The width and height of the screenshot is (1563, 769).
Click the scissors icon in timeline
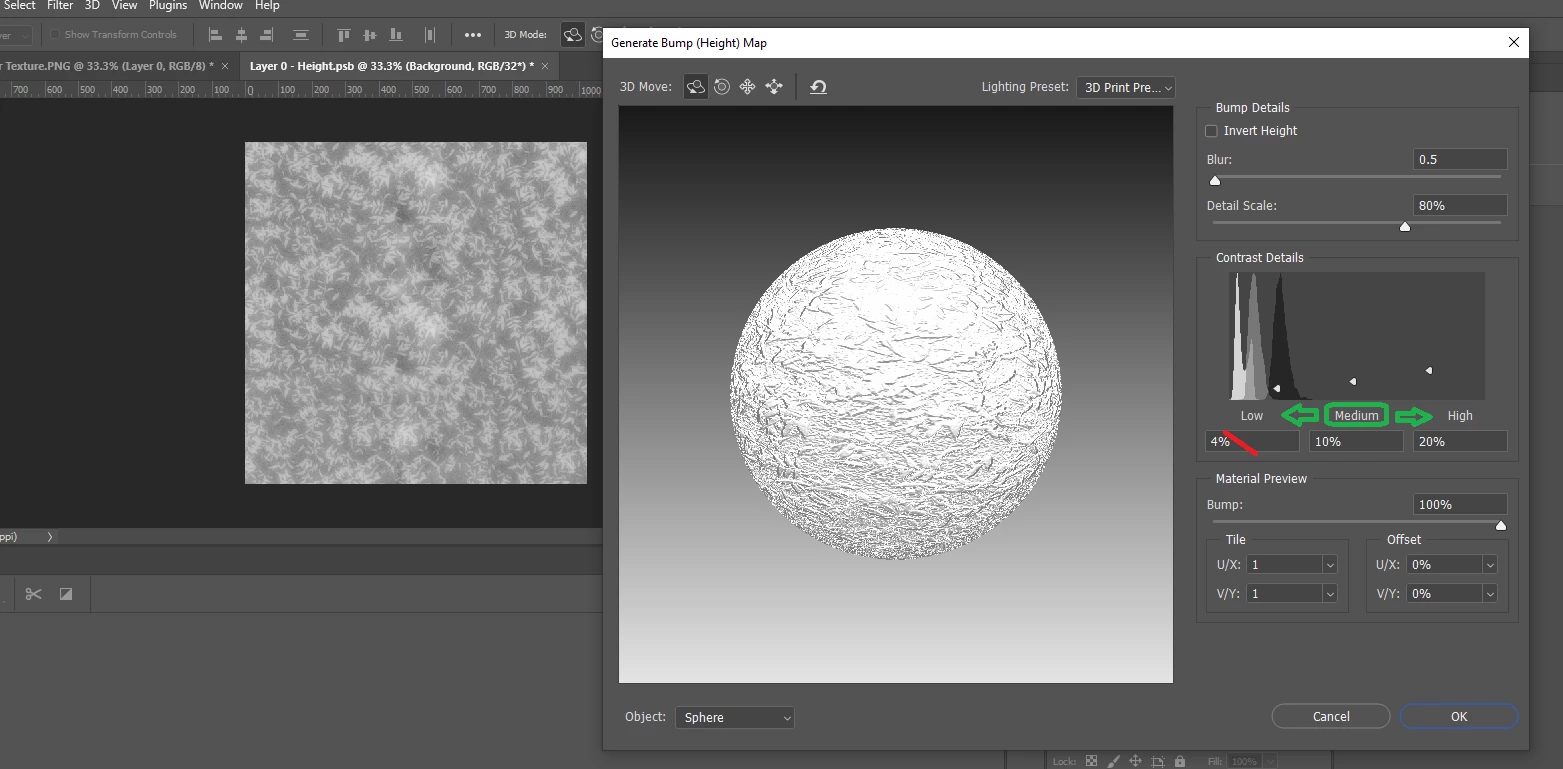click(x=33, y=594)
